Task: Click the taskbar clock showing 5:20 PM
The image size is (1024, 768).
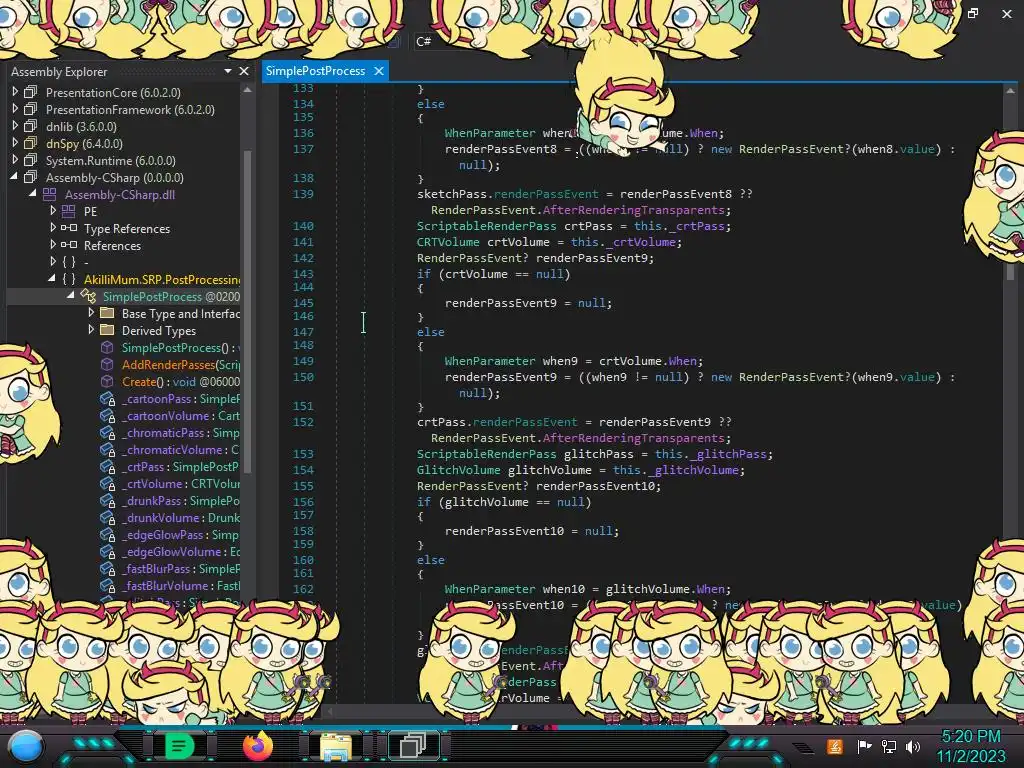Action: 971,746
